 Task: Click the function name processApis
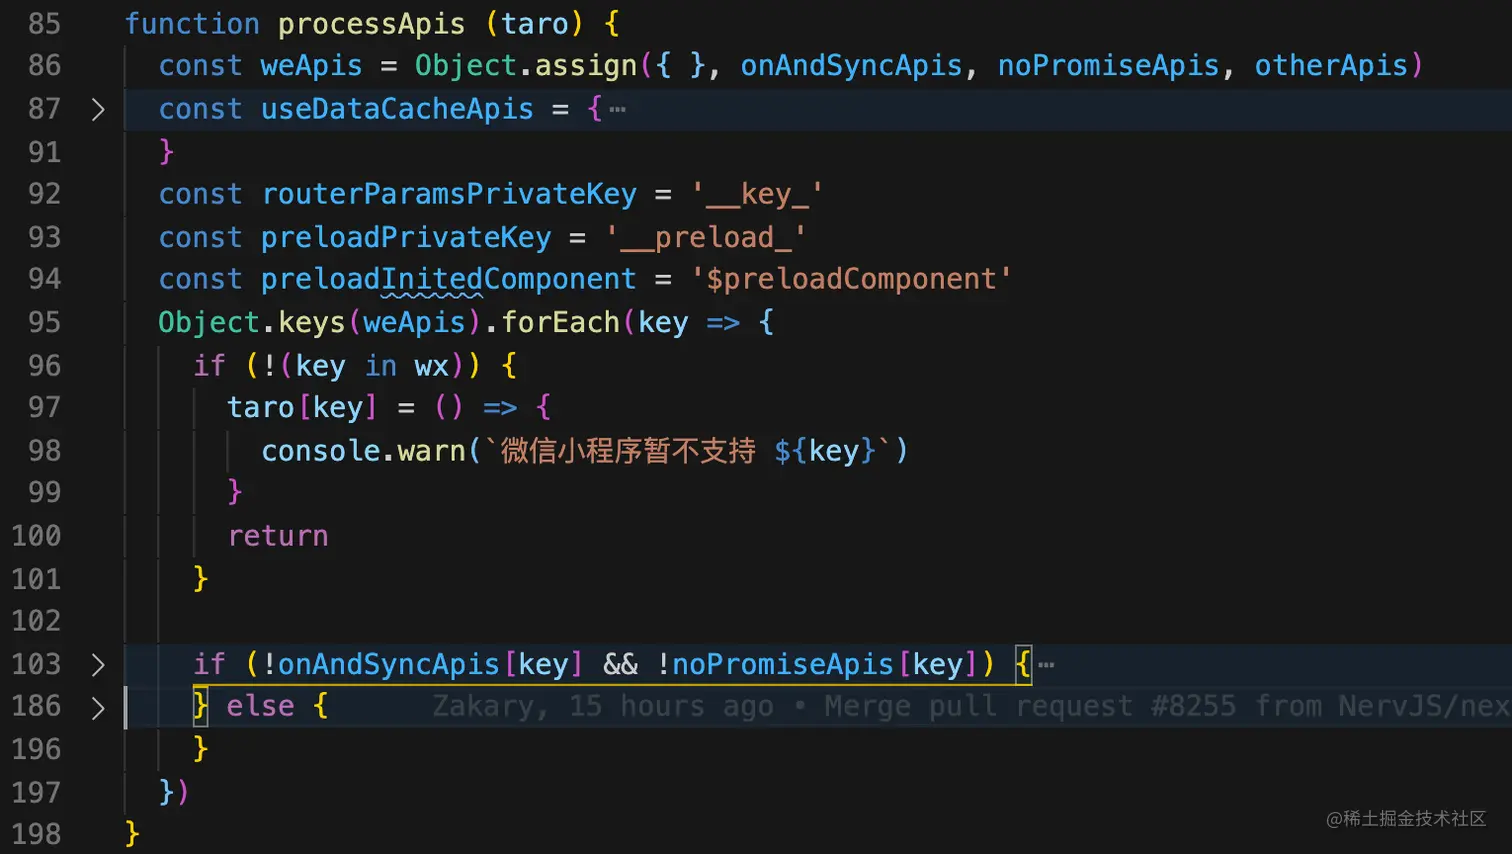coord(371,24)
